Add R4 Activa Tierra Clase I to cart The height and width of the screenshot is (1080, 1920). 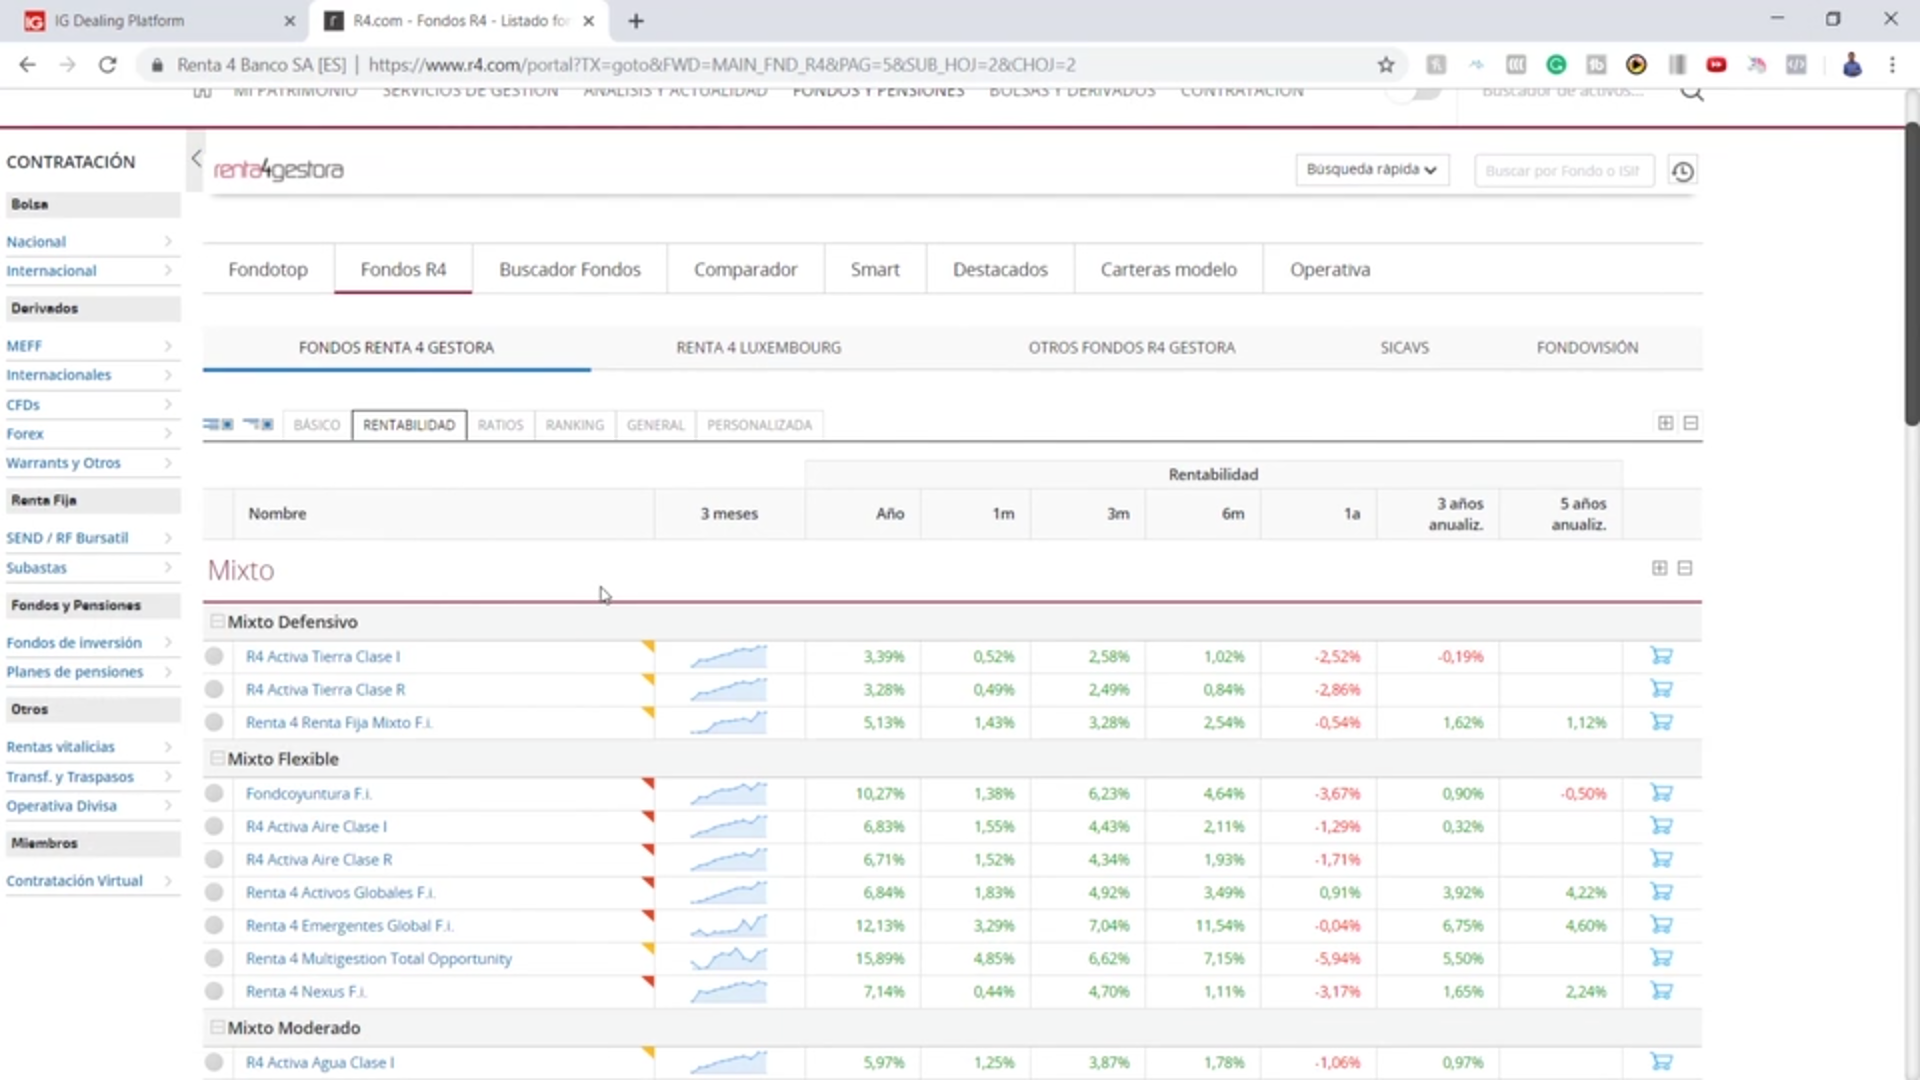pyautogui.click(x=1661, y=656)
